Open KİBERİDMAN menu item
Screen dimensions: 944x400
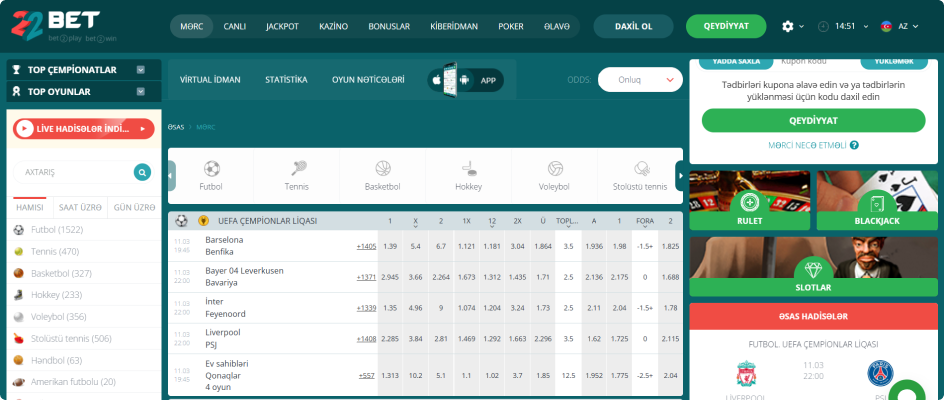[x=454, y=27]
